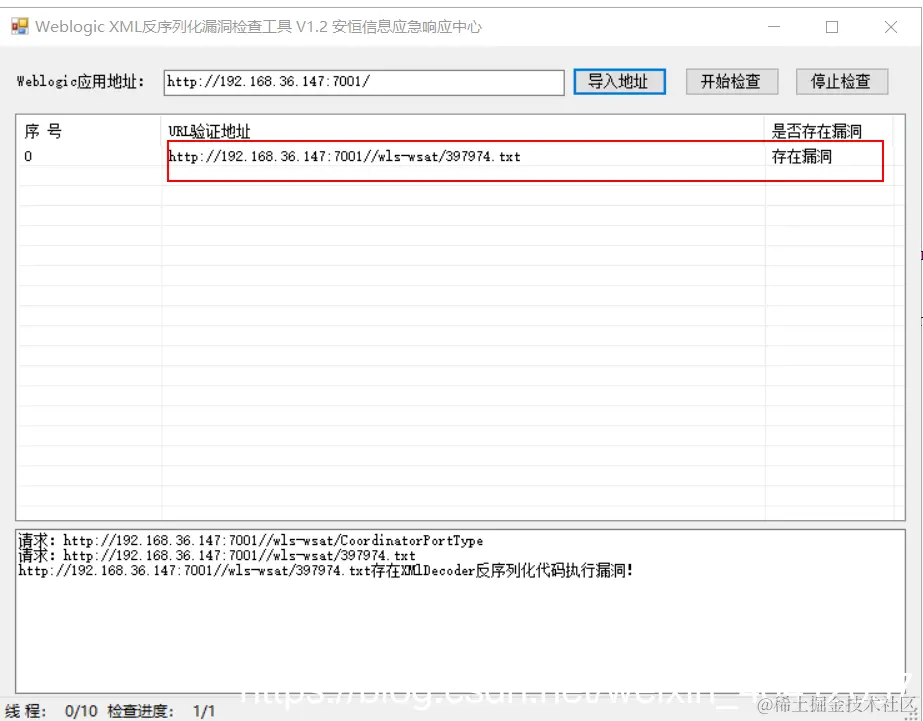Maximize the Weblogic tool window
923x721 pixels.
coord(832,26)
